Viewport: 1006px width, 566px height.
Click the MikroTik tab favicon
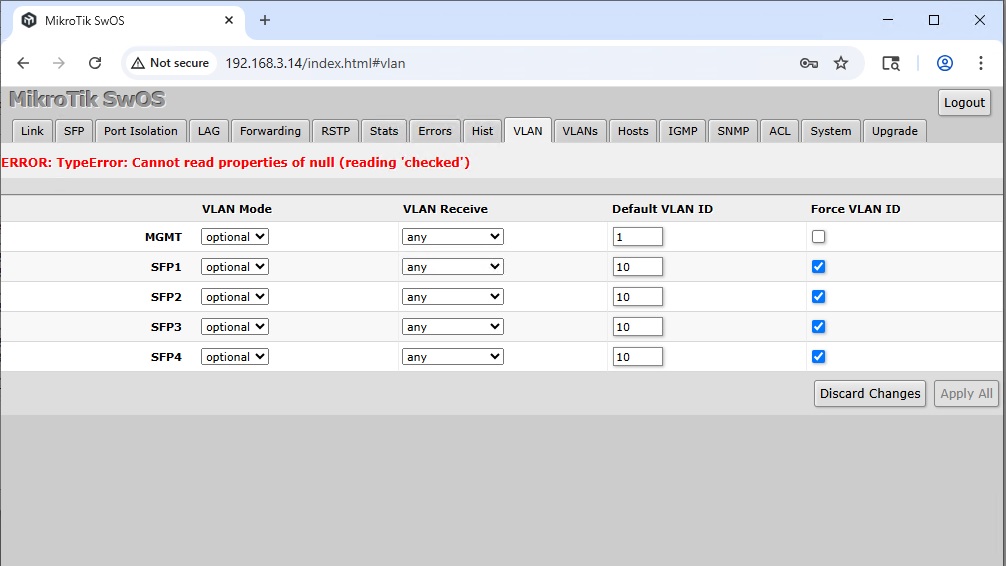(29, 21)
